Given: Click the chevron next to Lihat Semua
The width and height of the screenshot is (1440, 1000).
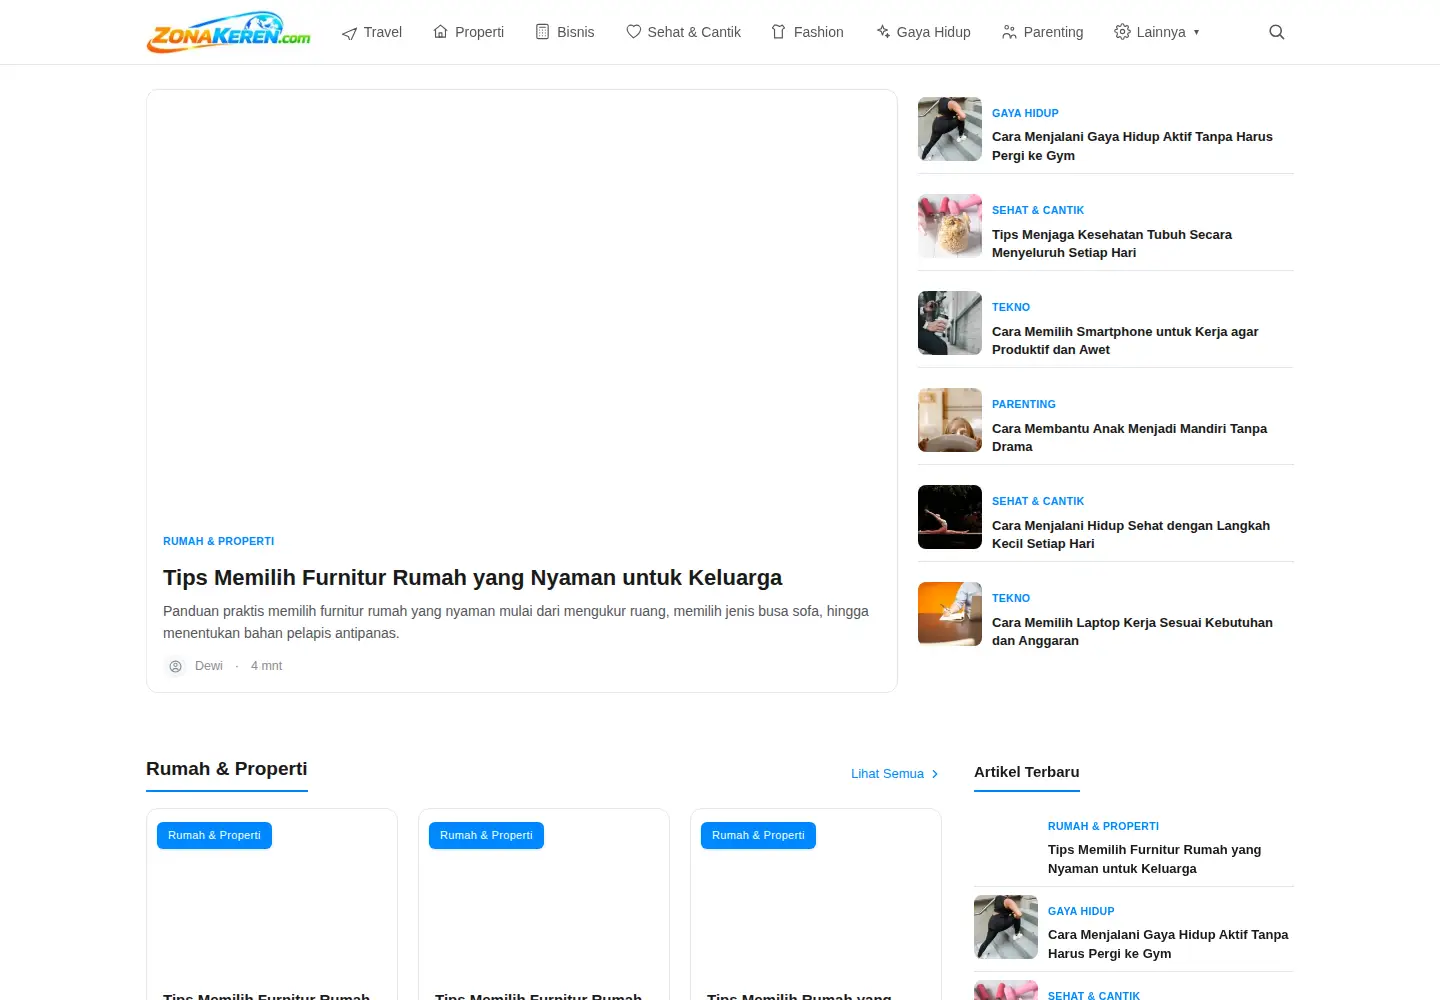Looking at the screenshot, I should pyautogui.click(x=935, y=774).
